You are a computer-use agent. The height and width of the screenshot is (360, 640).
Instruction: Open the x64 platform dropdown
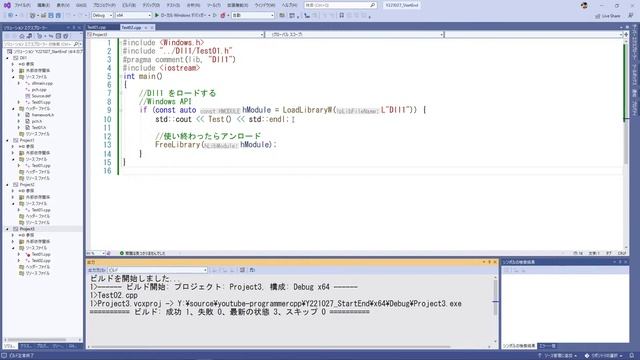133,16
